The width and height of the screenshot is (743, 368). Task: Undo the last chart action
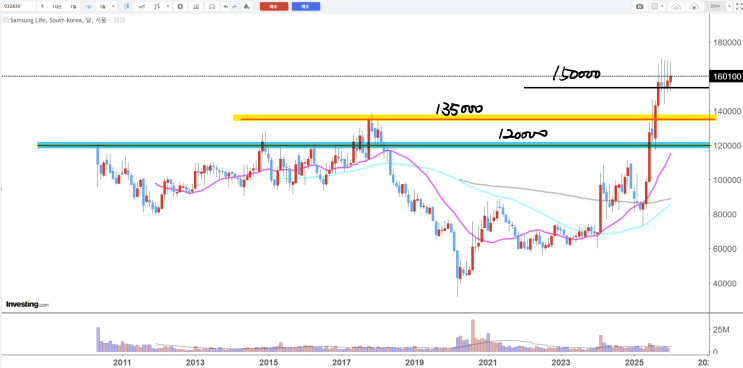pyautogui.click(x=226, y=6)
